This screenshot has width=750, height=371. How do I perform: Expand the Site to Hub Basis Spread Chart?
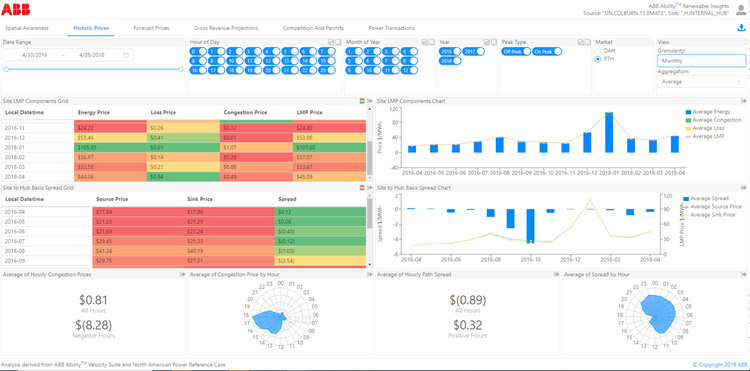pyautogui.click(x=744, y=188)
